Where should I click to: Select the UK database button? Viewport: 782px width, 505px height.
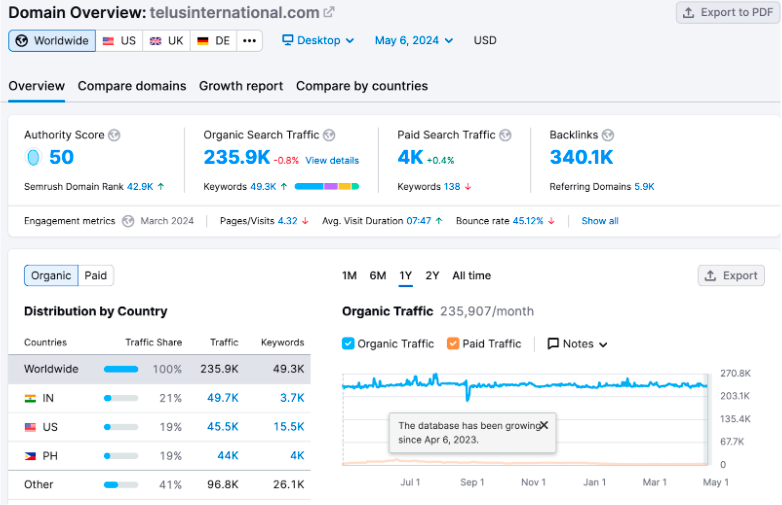(167, 40)
